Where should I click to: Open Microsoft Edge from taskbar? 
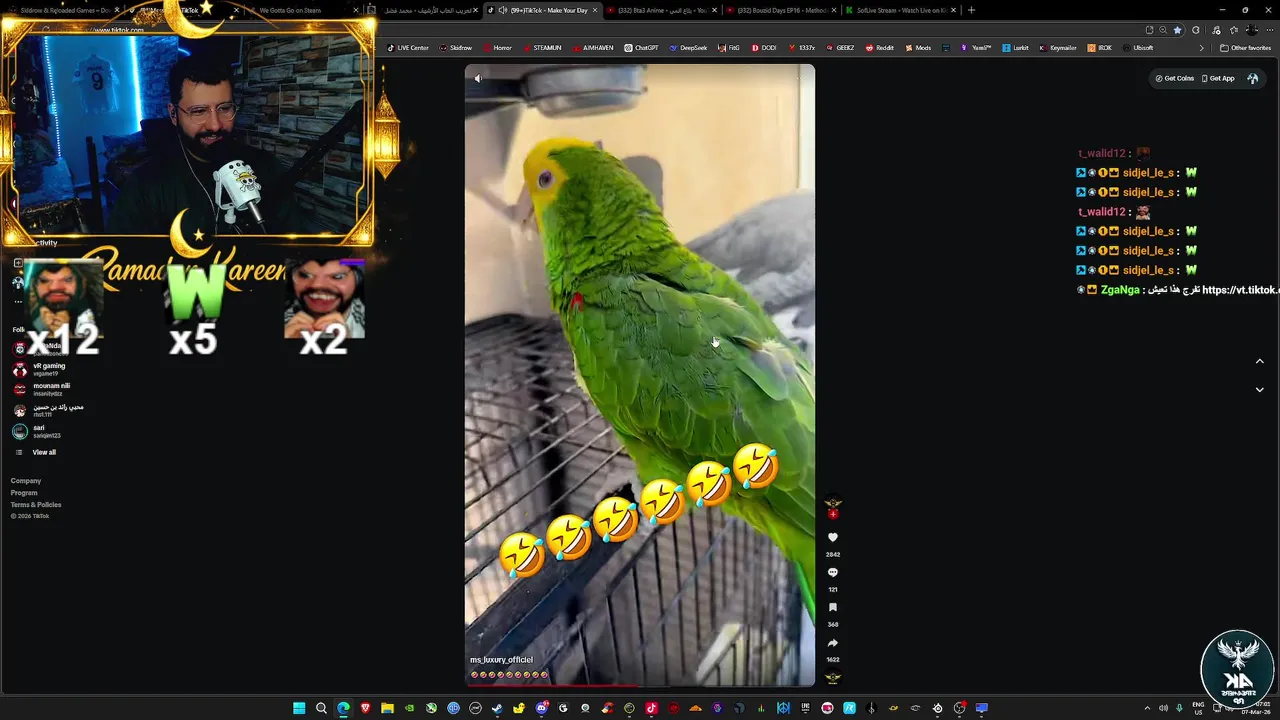click(343, 708)
